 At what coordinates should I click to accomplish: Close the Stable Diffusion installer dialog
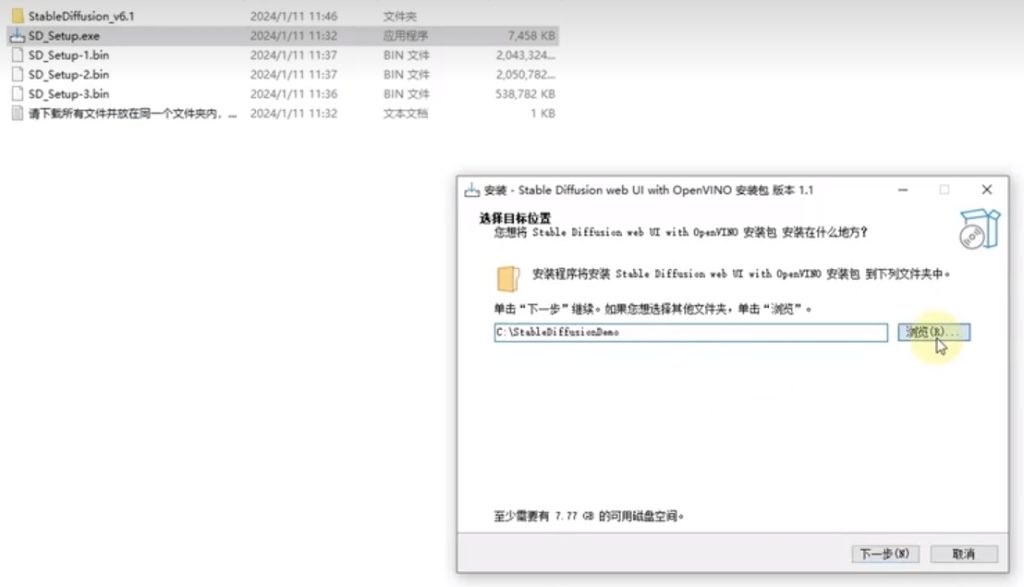click(987, 189)
